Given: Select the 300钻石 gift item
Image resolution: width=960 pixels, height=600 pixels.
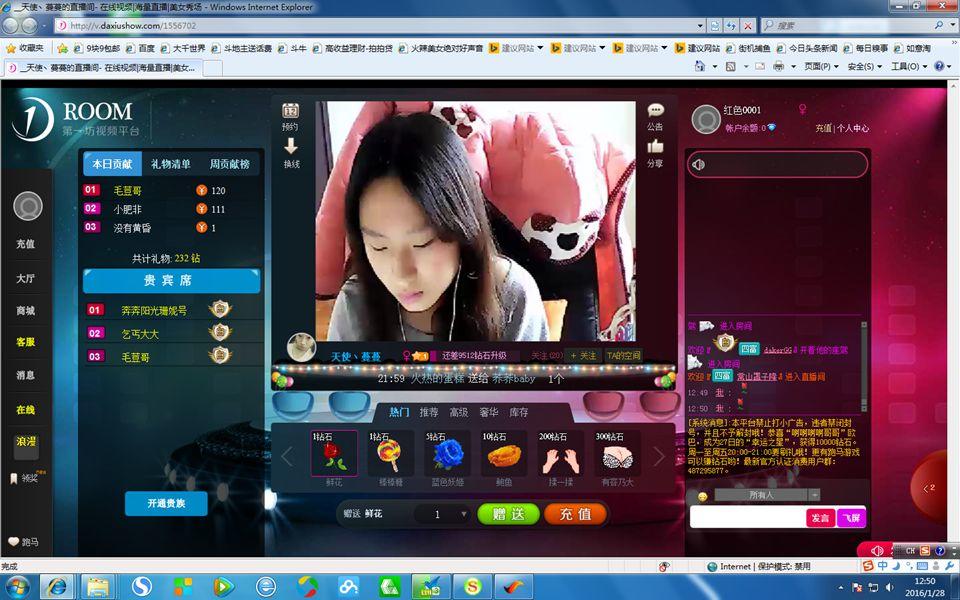Looking at the screenshot, I should pos(617,454).
